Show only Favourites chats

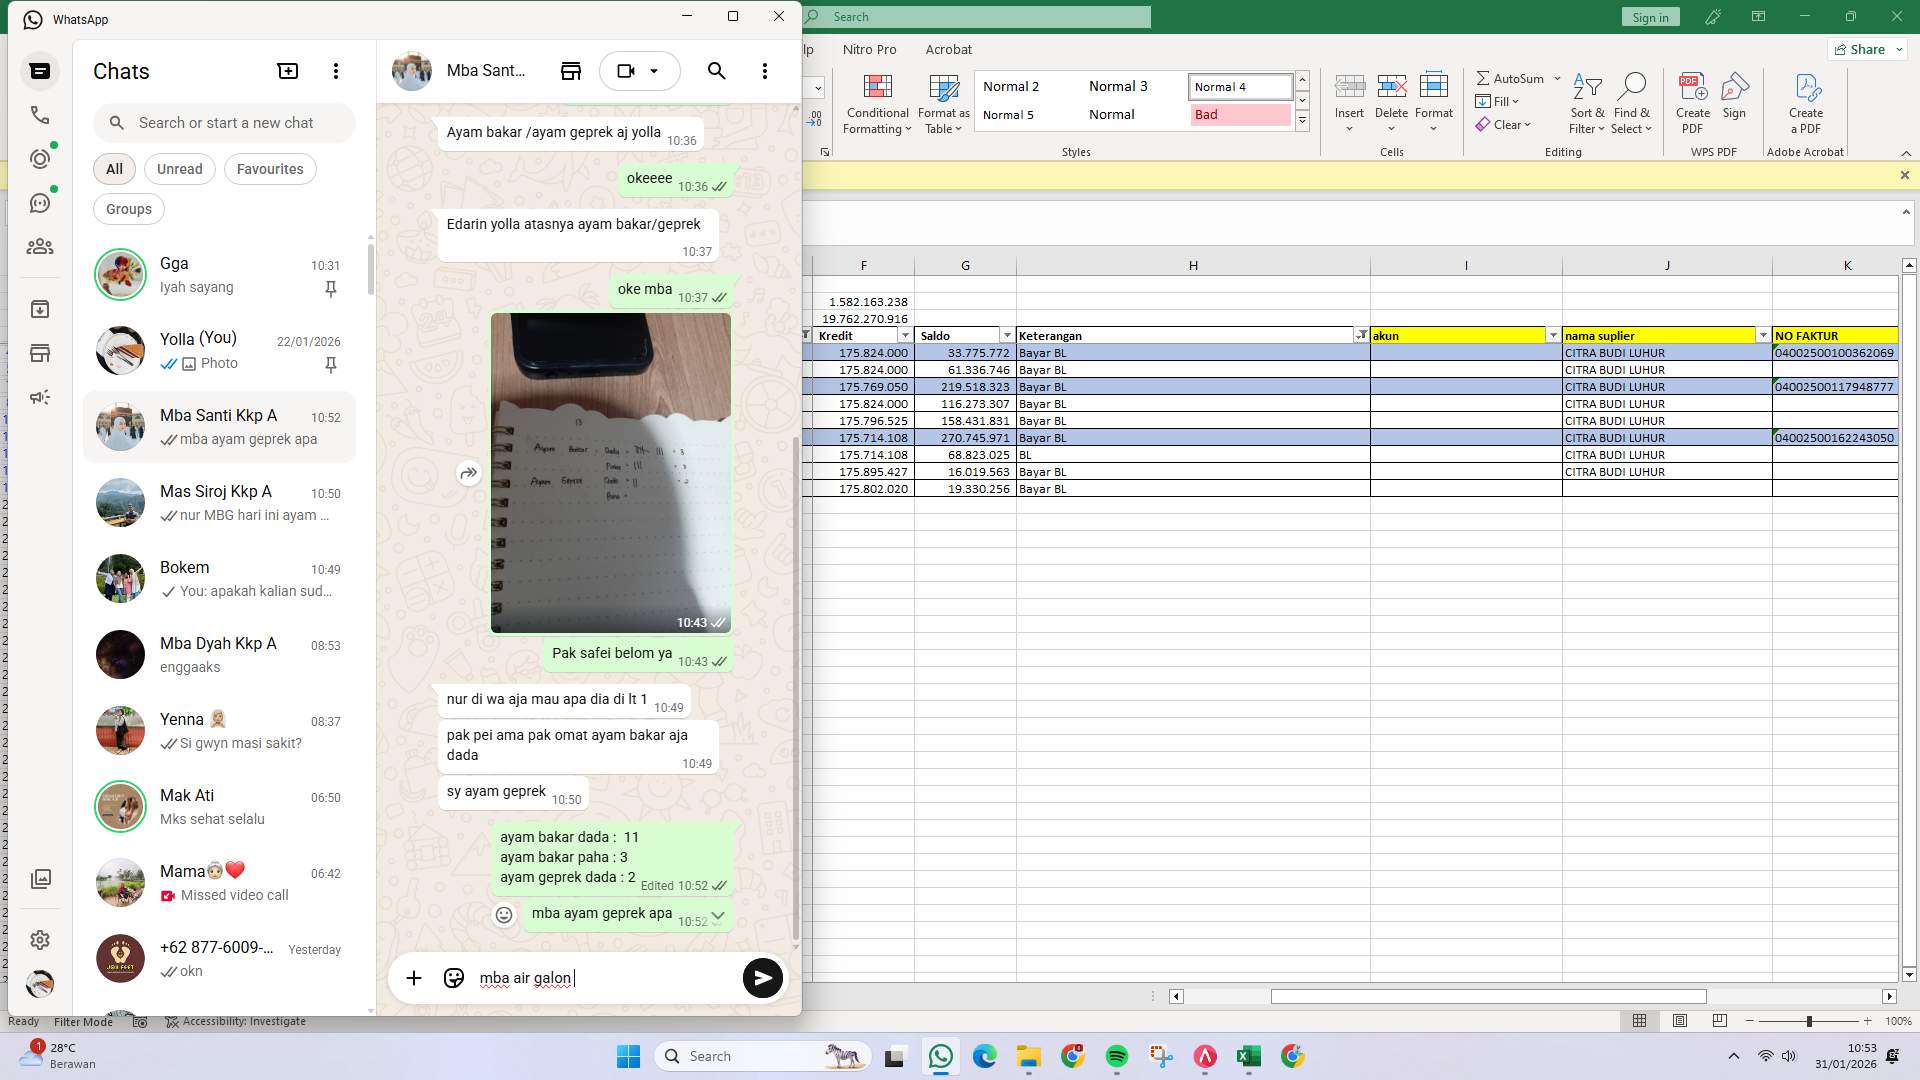(269, 168)
